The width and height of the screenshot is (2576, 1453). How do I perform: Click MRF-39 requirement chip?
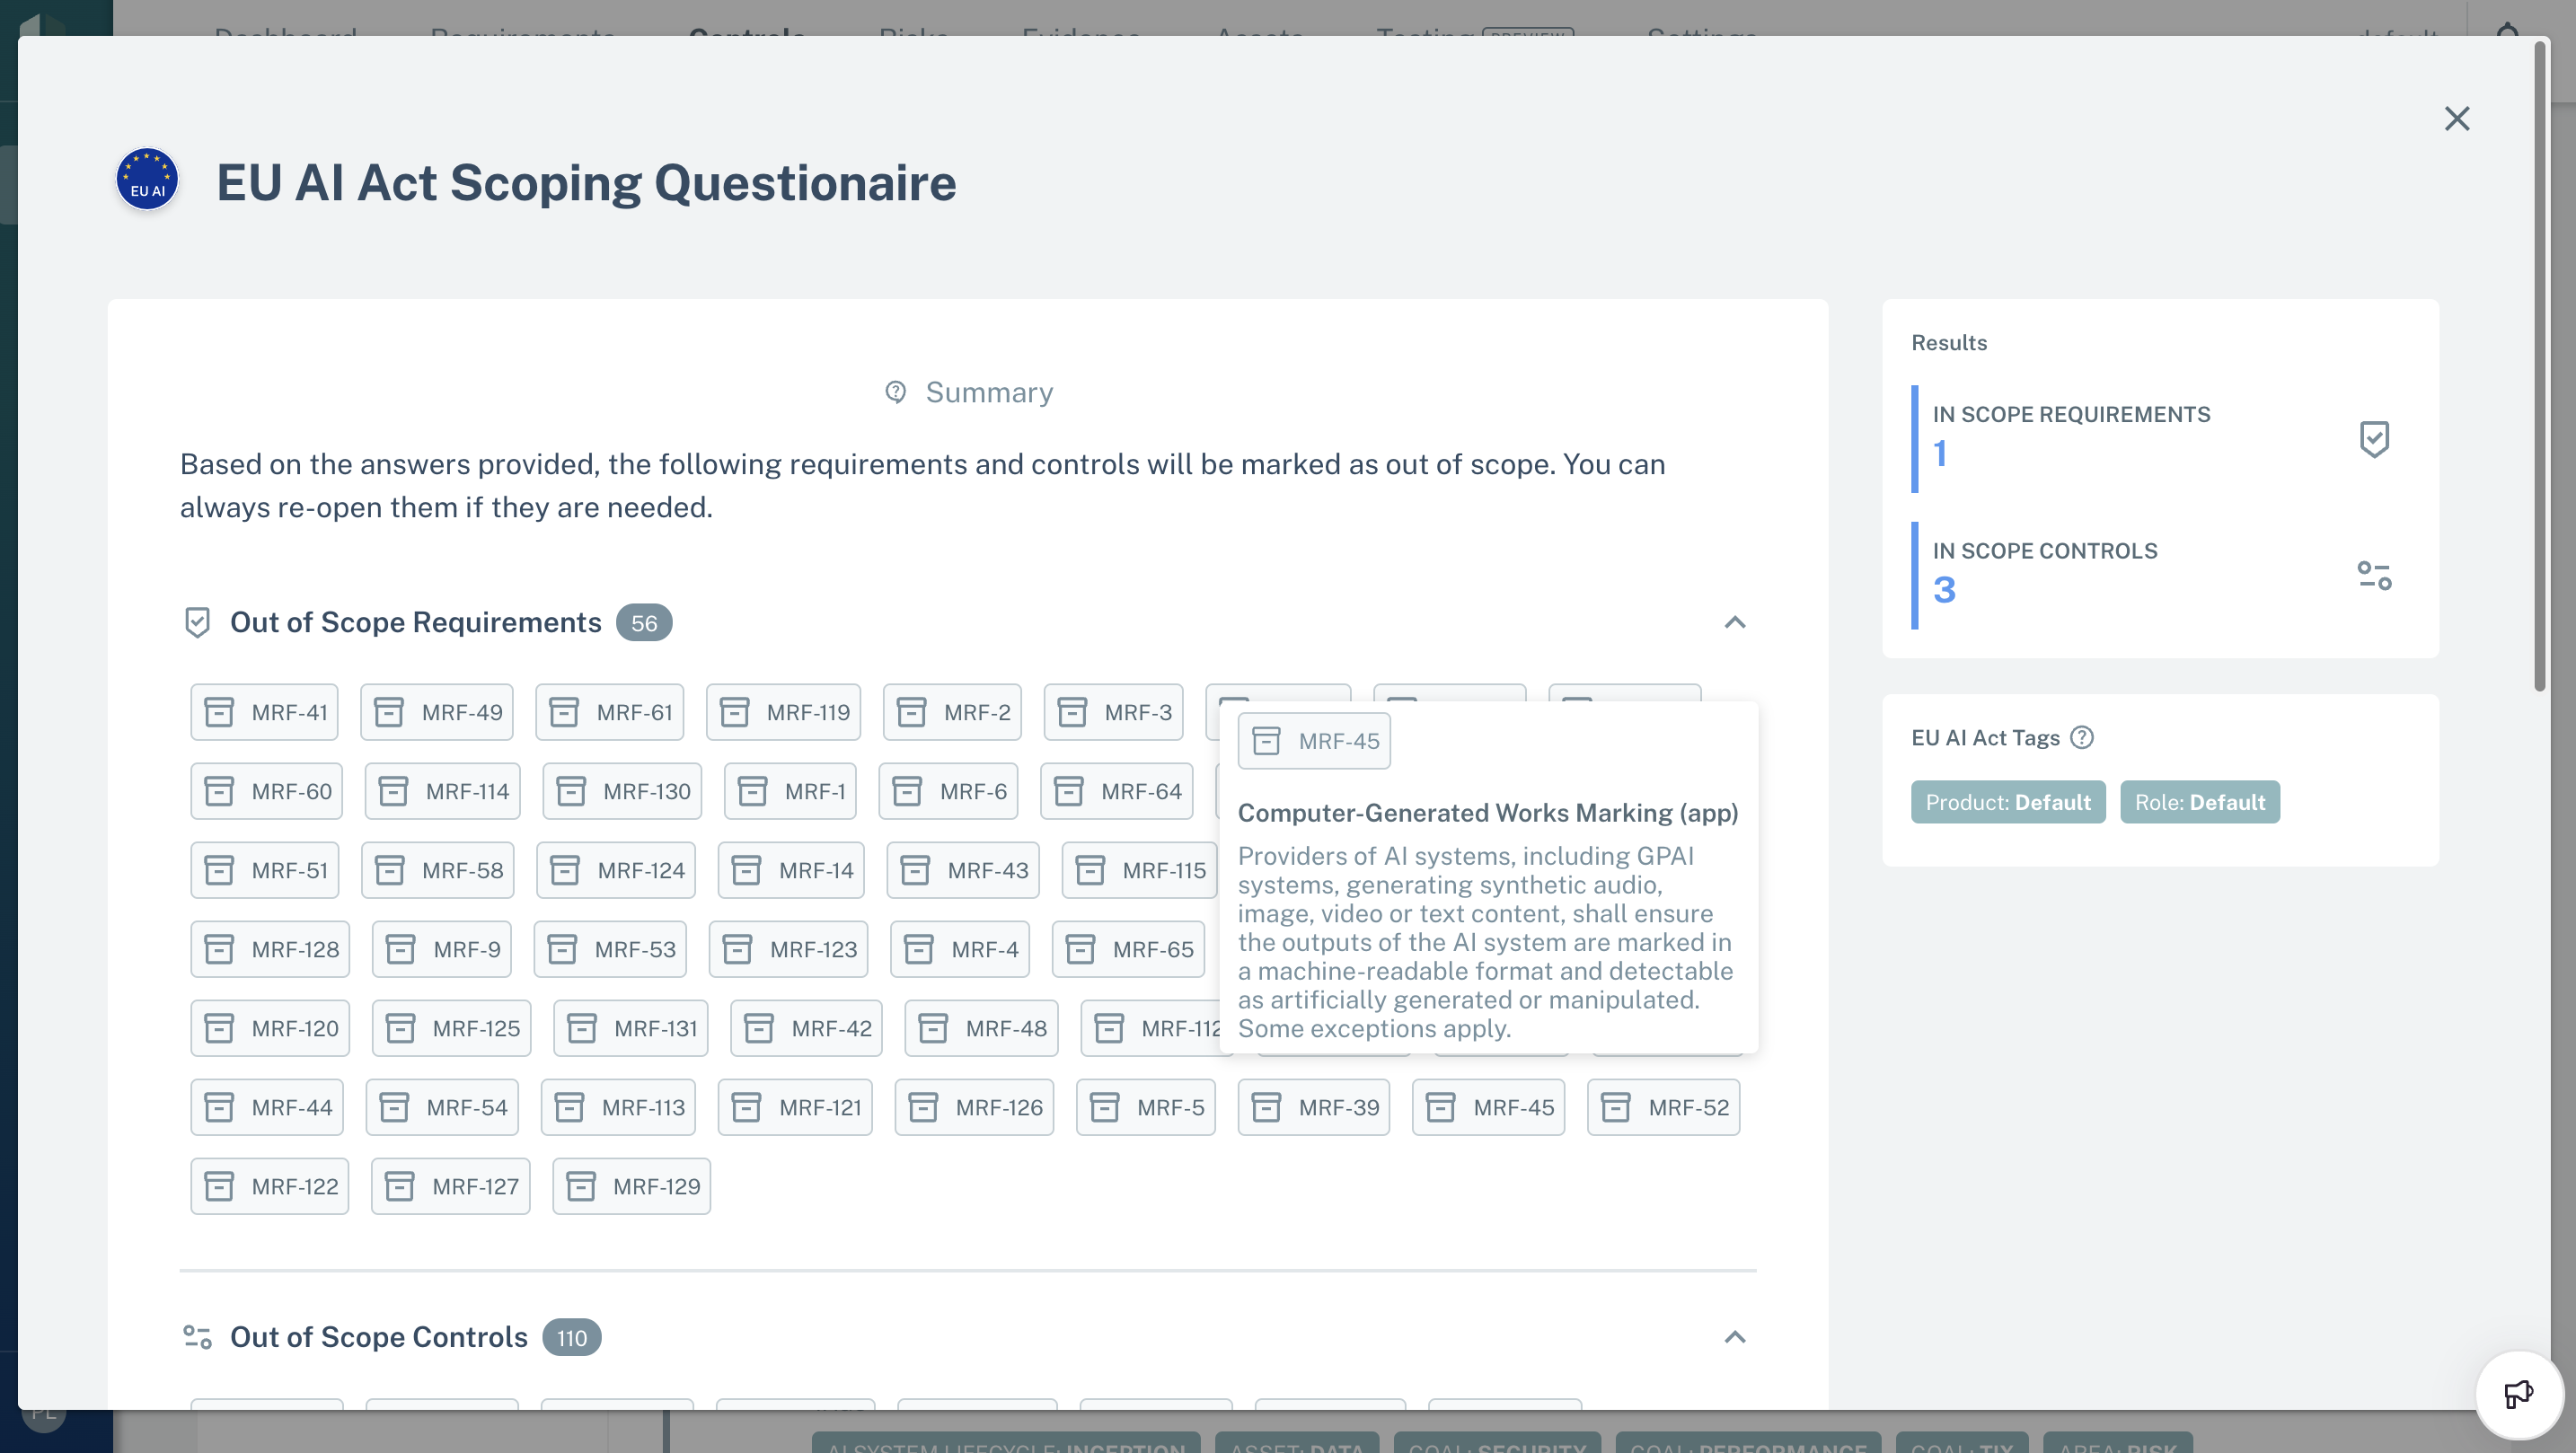1317,1106
